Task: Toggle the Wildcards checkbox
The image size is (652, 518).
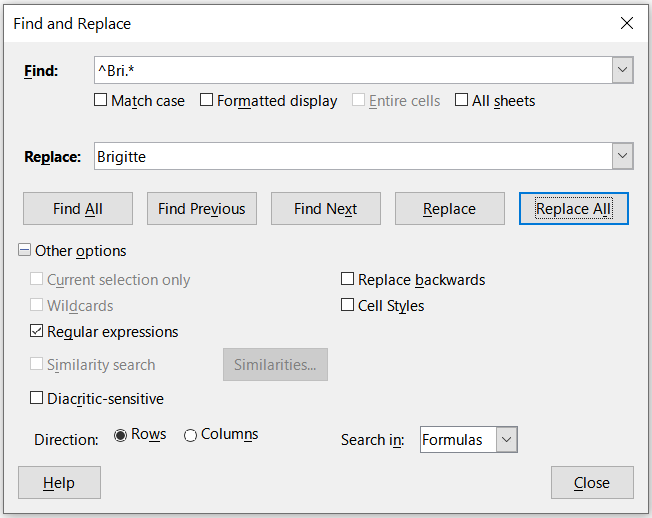Action: (36, 305)
